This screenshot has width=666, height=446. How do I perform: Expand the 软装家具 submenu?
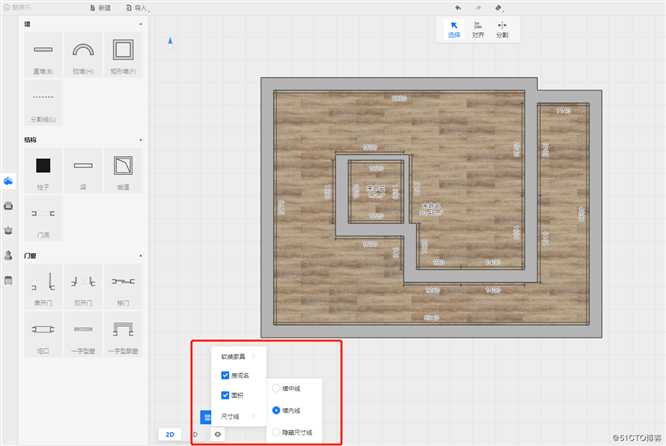pos(239,356)
